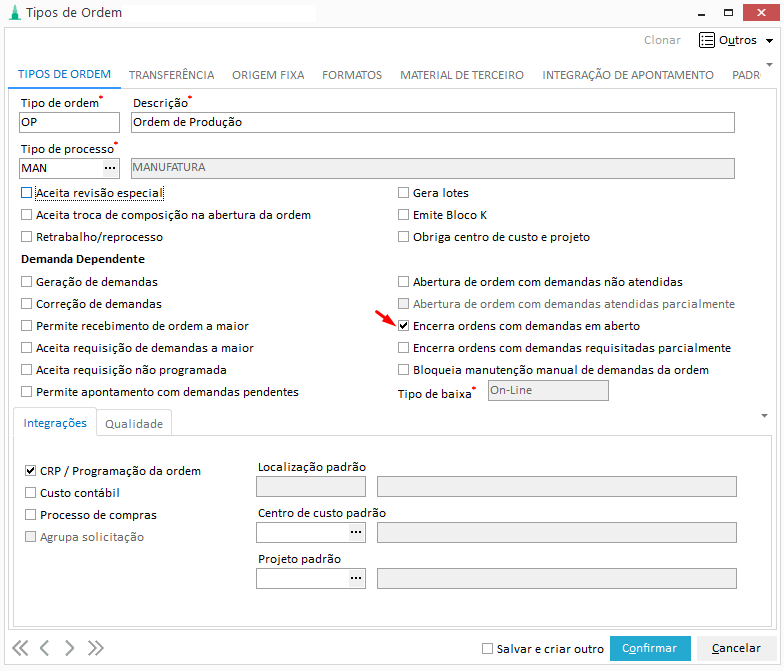Viewport: 784px width, 671px height.
Task: Enable Aceita requisição não programada
Action: coord(26,370)
